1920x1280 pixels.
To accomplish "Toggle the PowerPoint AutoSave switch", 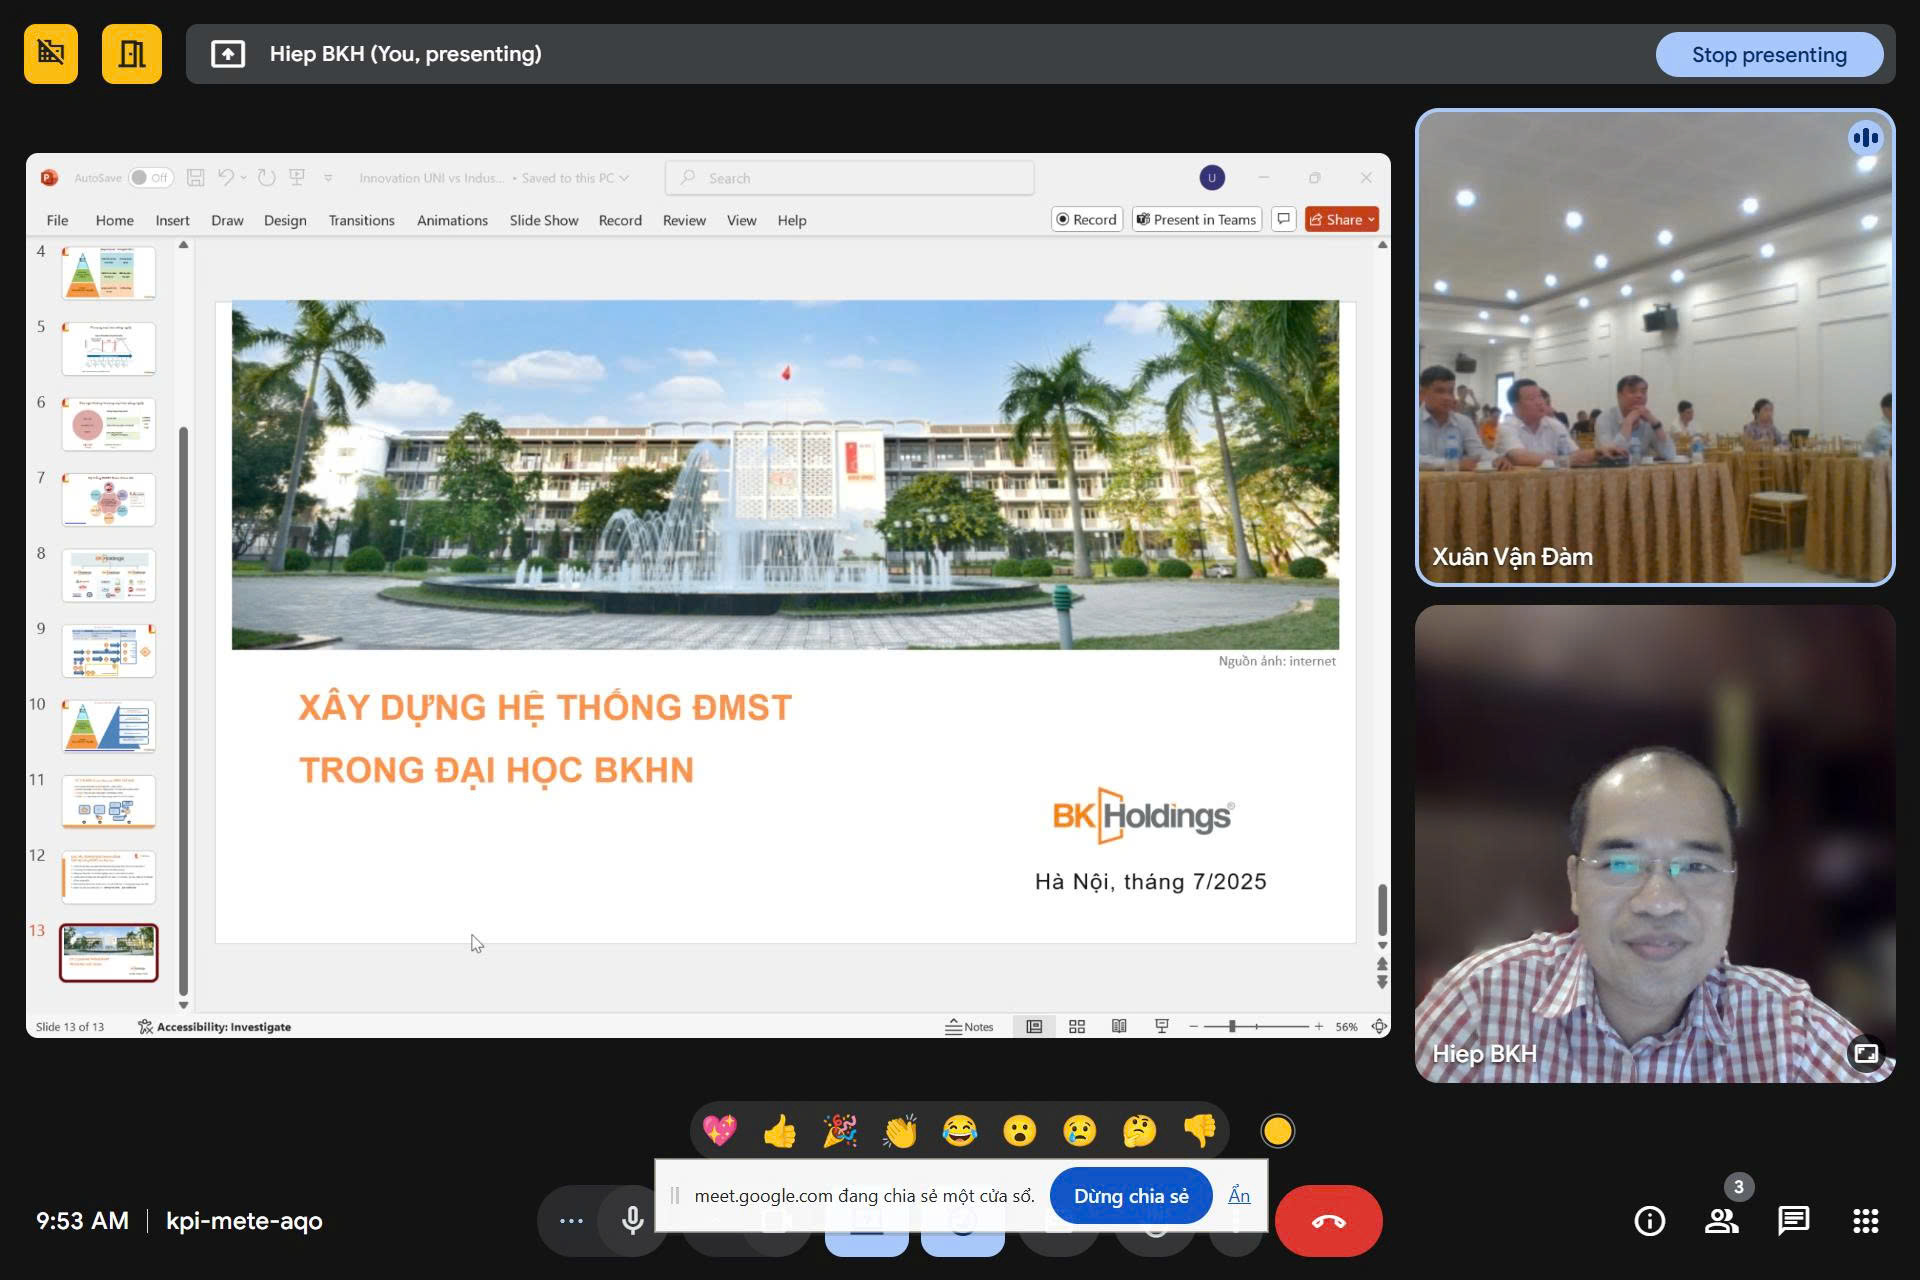I will click(150, 178).
